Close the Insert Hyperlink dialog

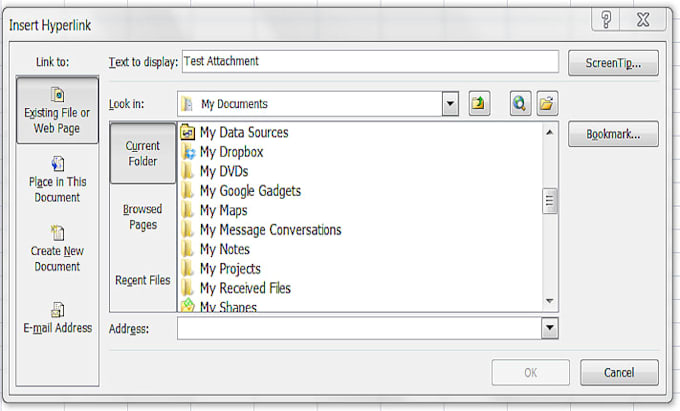643,20
